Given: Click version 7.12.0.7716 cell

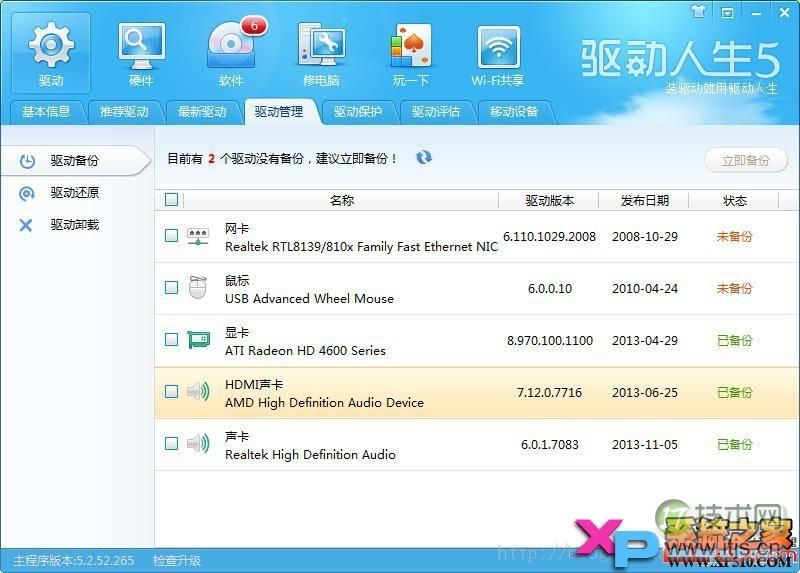Looking at the screenshot, I should (x=549, y=392).
